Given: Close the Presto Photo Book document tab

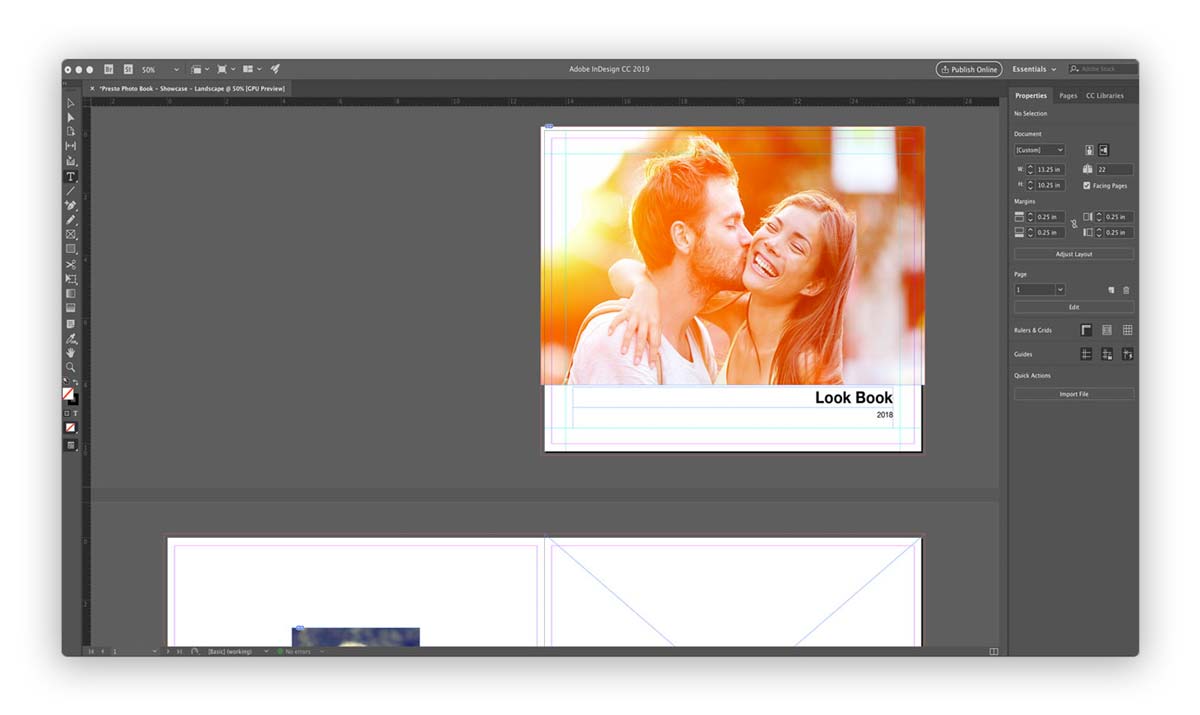Looking at the screenshot, I should pyautogui.click(x=92, y=88).
